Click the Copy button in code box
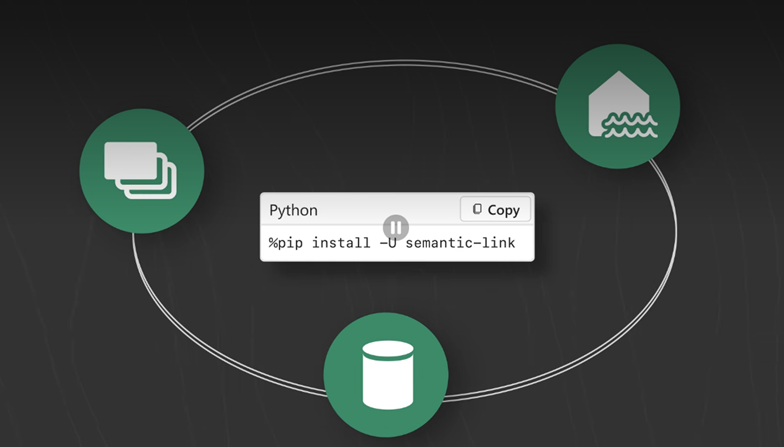This screenshot has width=784, height=447. 495,210
